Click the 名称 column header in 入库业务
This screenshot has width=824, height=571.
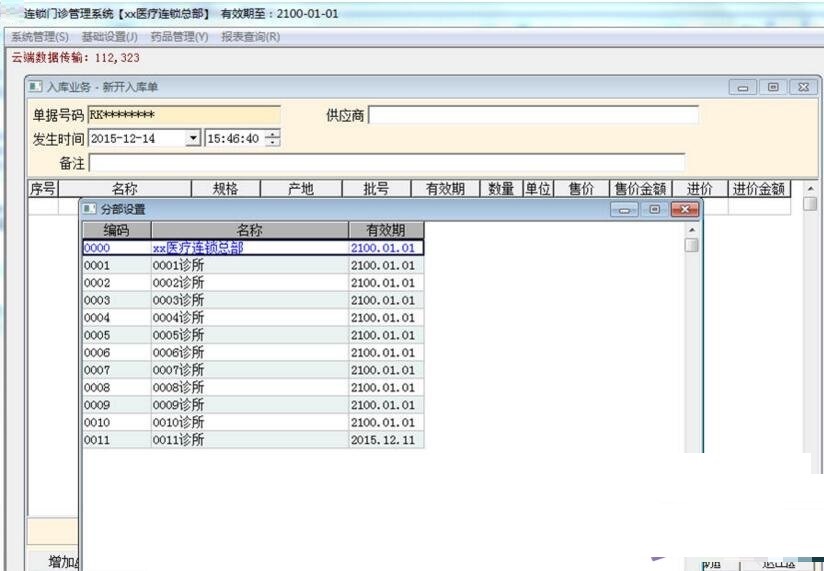click(125, 189)
